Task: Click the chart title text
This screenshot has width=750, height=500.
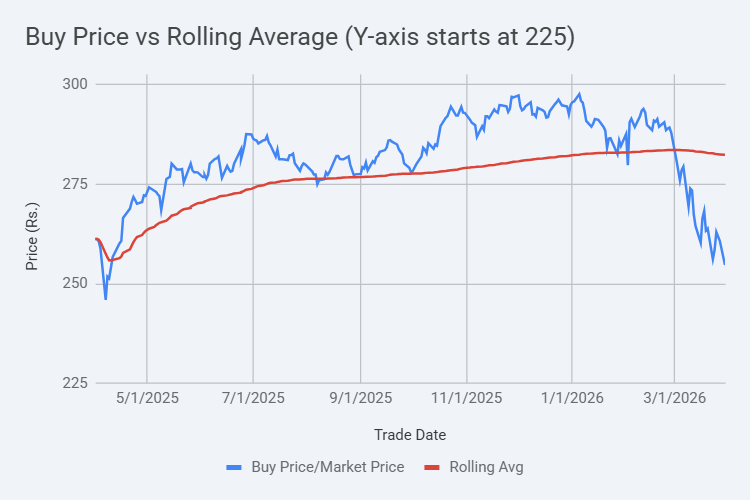Action: (299, 38)
